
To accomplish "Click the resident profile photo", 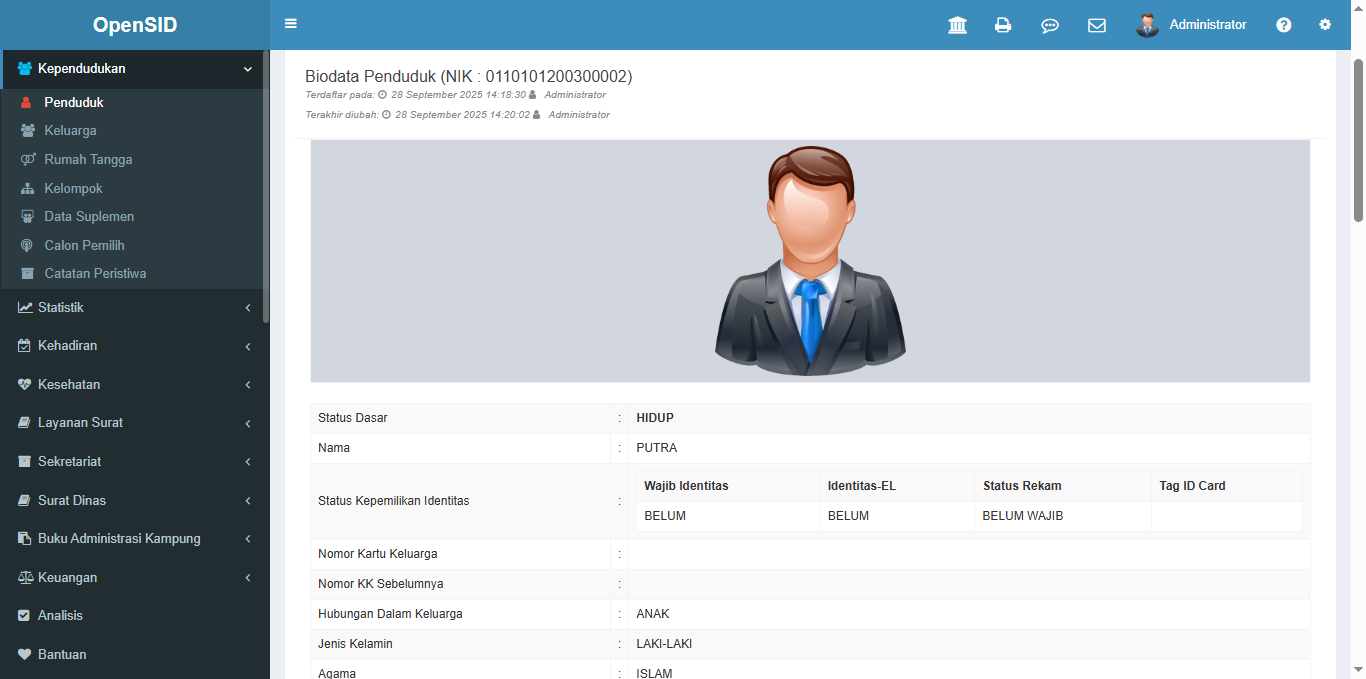I will click(x=810, y=261).
